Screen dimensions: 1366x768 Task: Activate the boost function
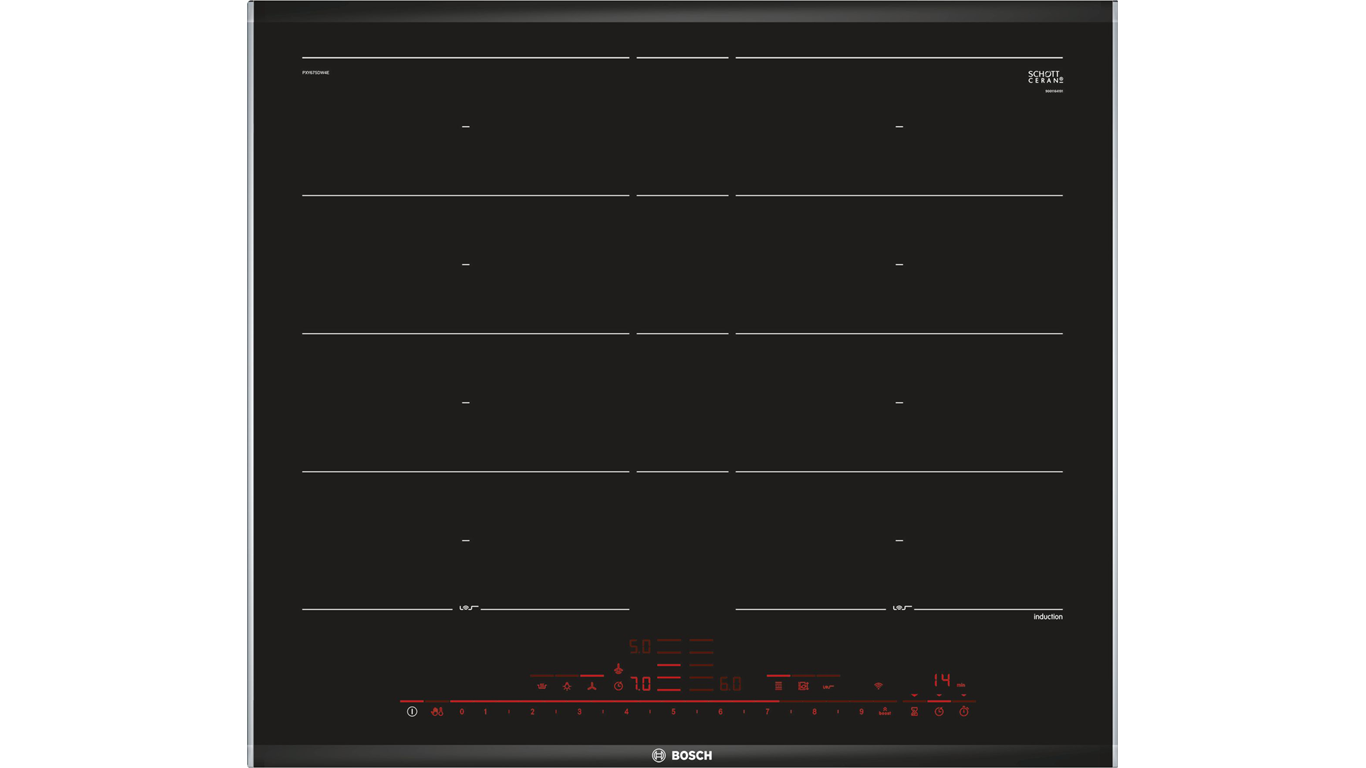[x=885, y=712]
